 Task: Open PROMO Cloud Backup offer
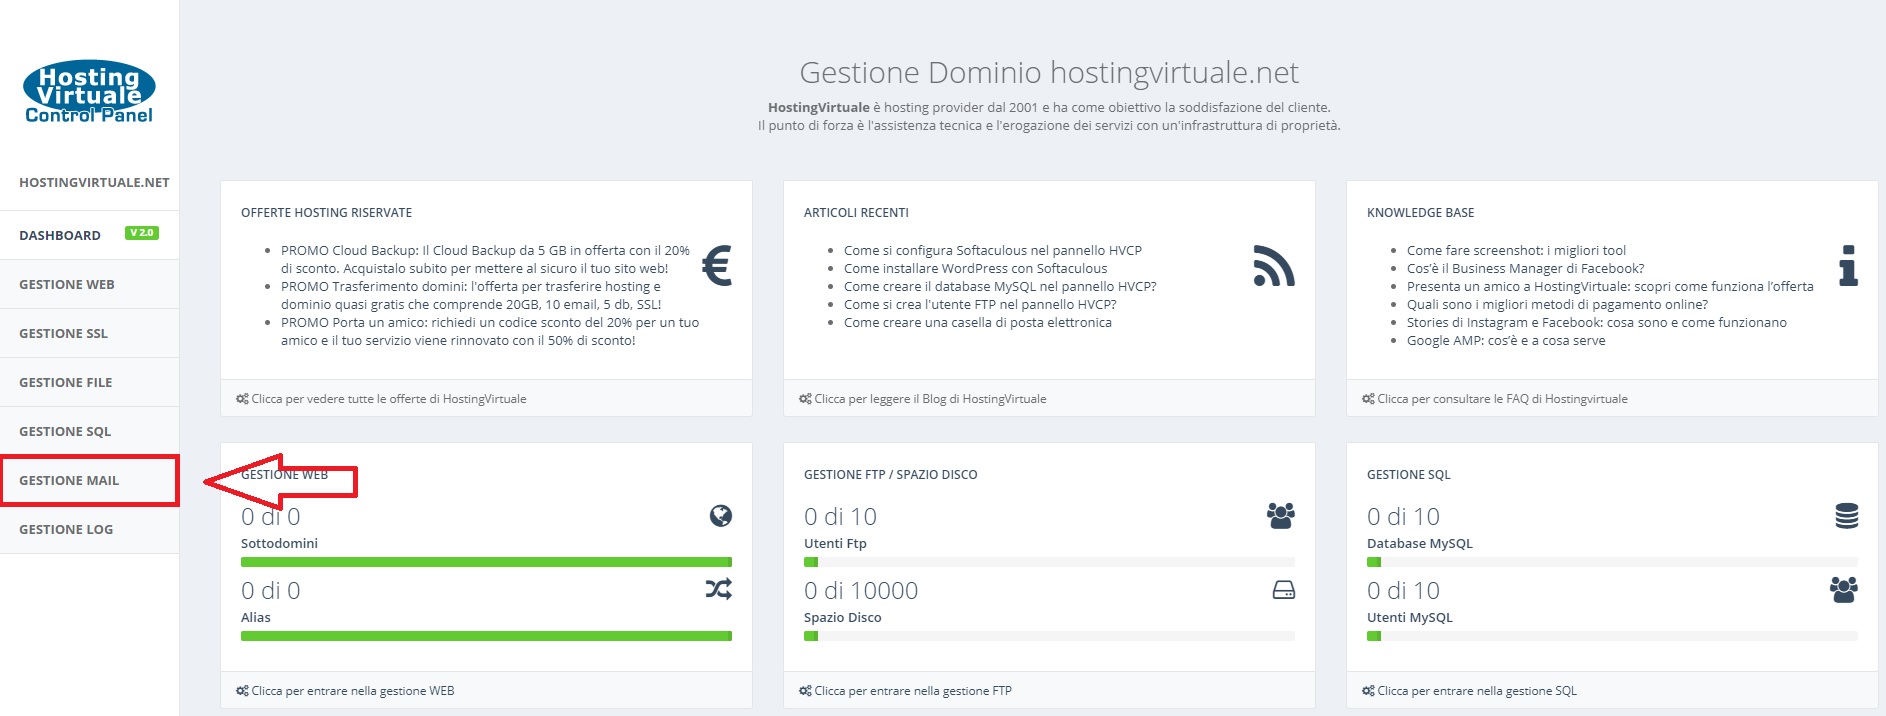pos(485,259)
